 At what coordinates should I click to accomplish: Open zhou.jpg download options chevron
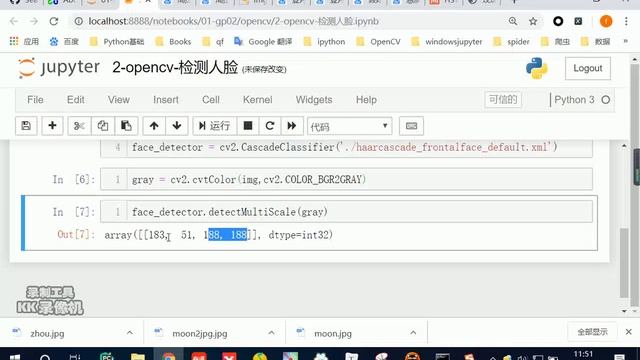130,333
